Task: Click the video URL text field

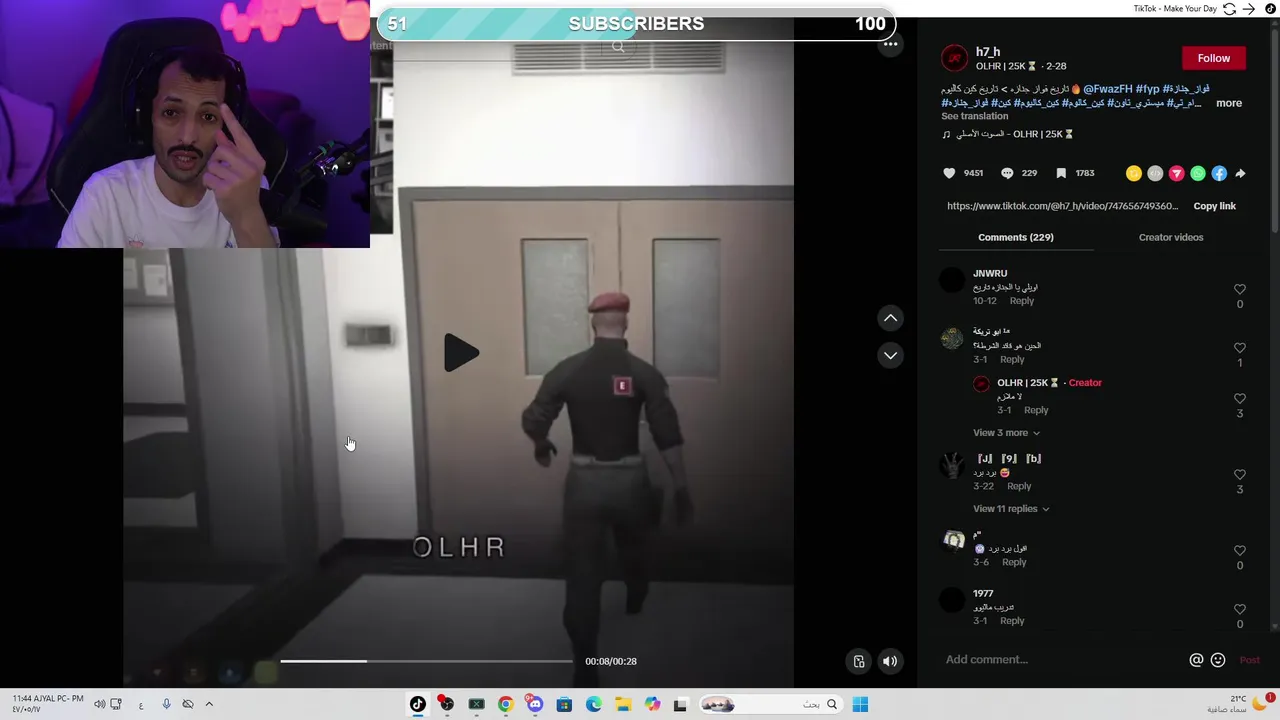Action: point(1062,206)
